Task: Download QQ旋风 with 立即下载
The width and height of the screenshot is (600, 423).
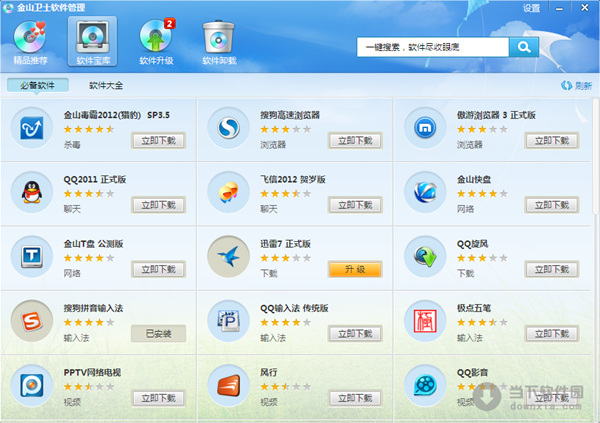Action: click(x=552, y=269)
